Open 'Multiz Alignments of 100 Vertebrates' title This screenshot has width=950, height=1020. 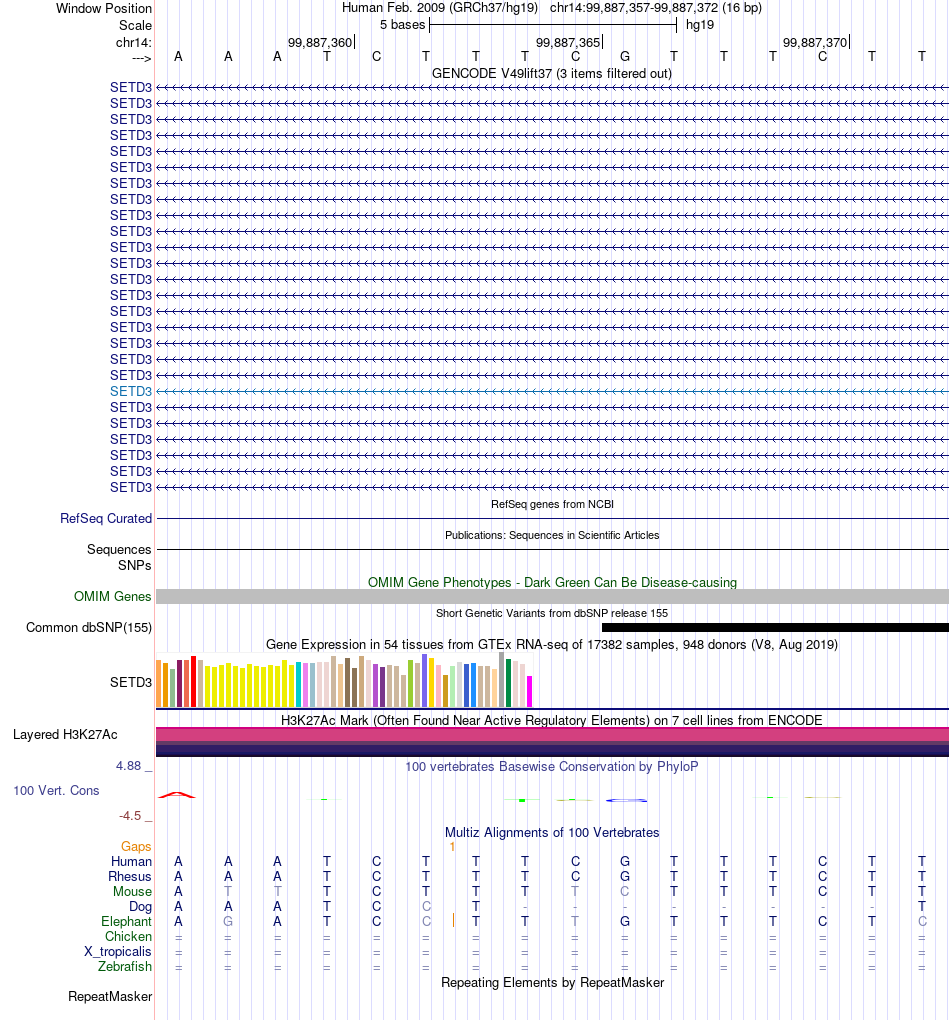(552, 833)
